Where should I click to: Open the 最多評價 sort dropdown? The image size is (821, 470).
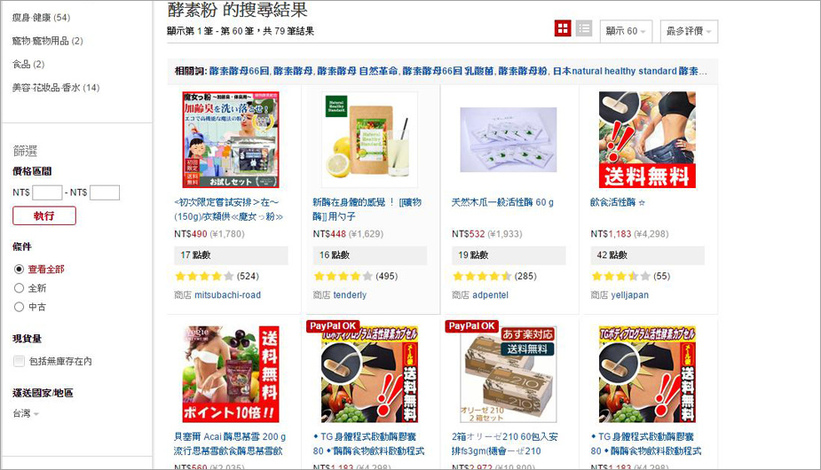[689, 31]
